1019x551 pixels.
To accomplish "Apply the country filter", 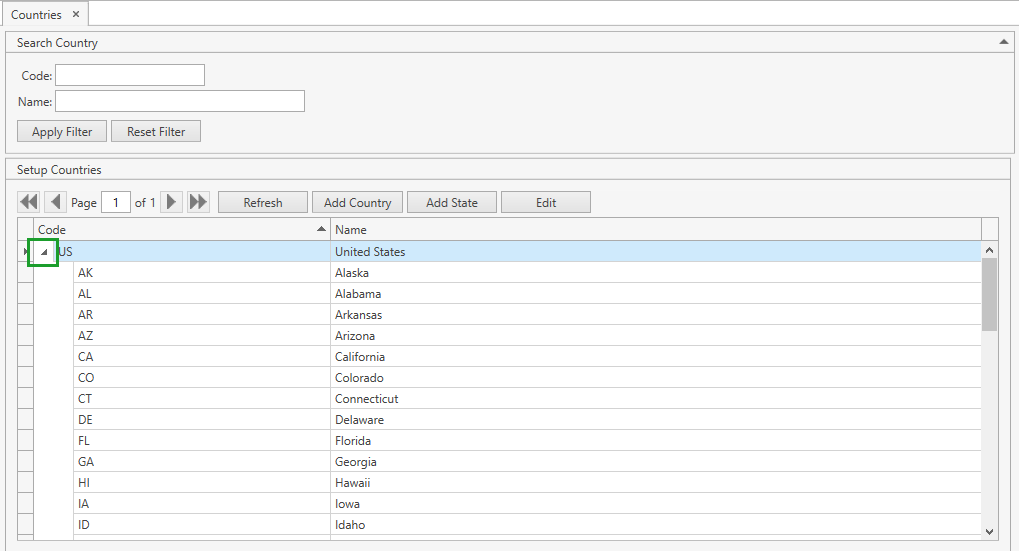I will (62, 132).
